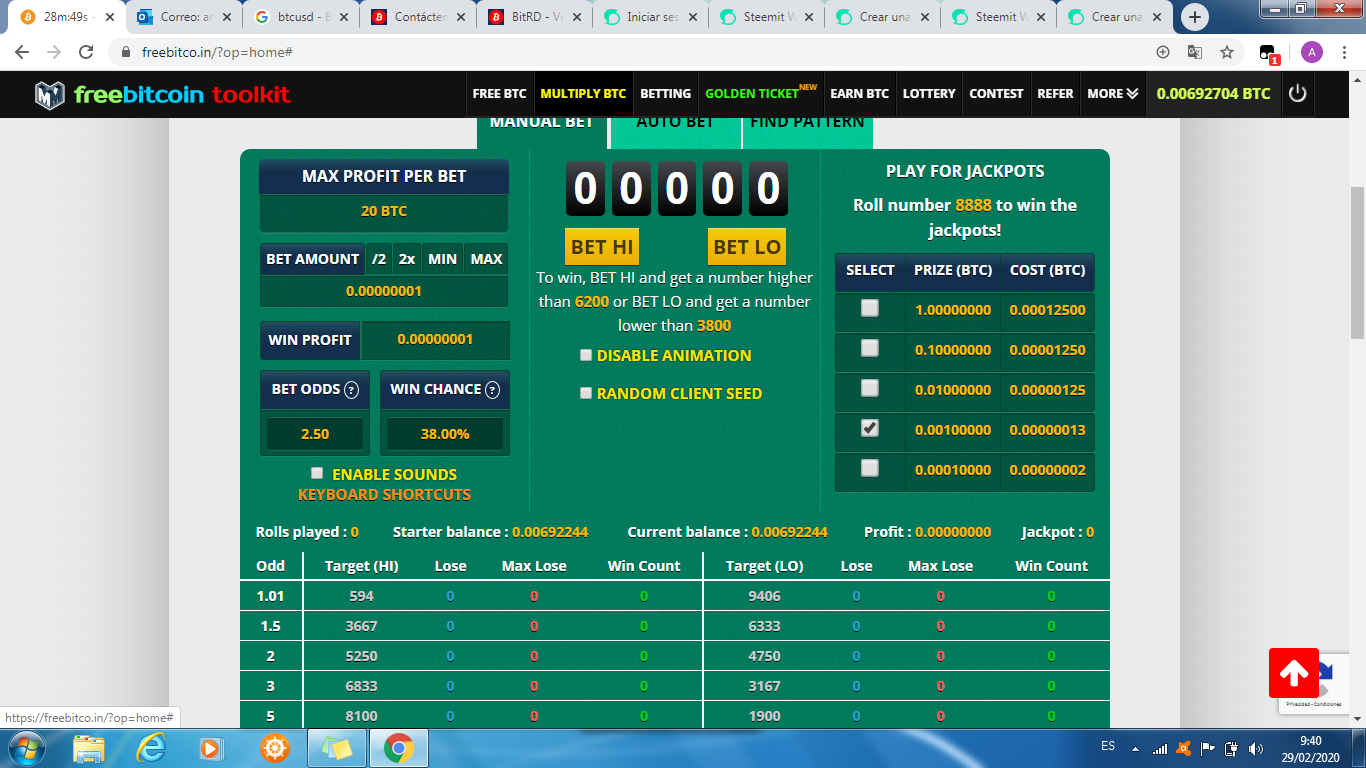
Task: Show help for Bet Odds
Action: click(x=351, y=390)
